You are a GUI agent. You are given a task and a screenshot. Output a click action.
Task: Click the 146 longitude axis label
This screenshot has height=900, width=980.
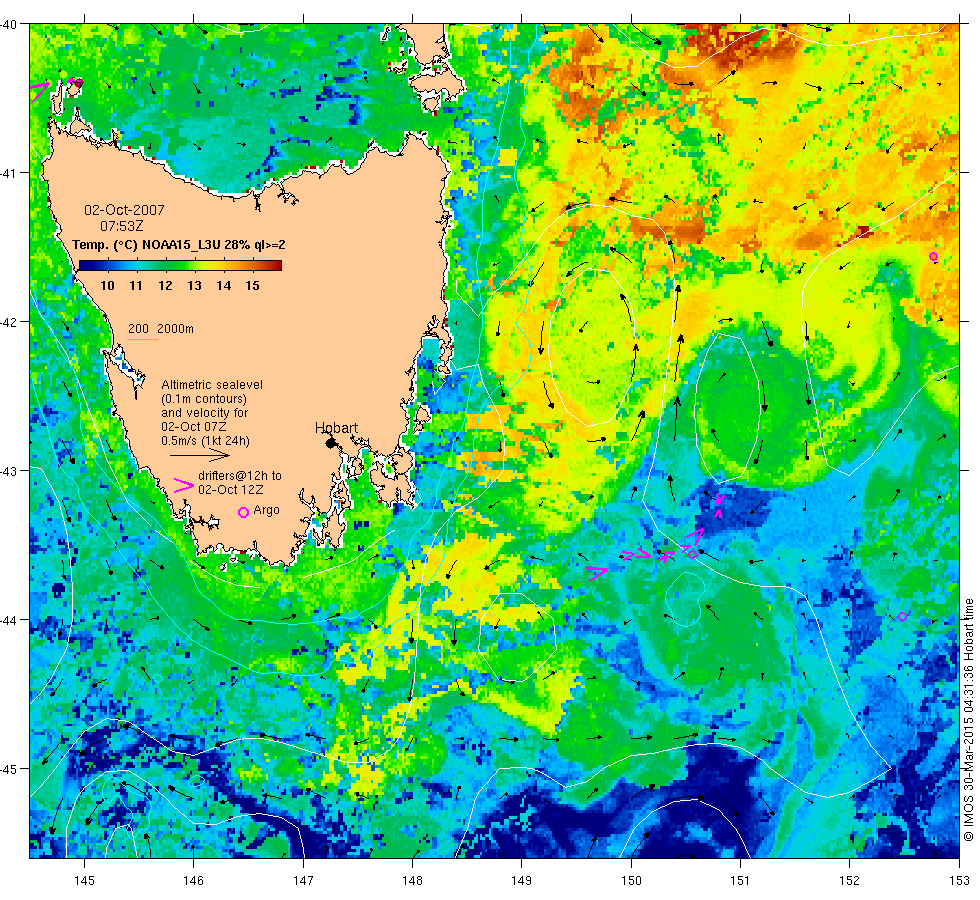[x=194, y=881]
